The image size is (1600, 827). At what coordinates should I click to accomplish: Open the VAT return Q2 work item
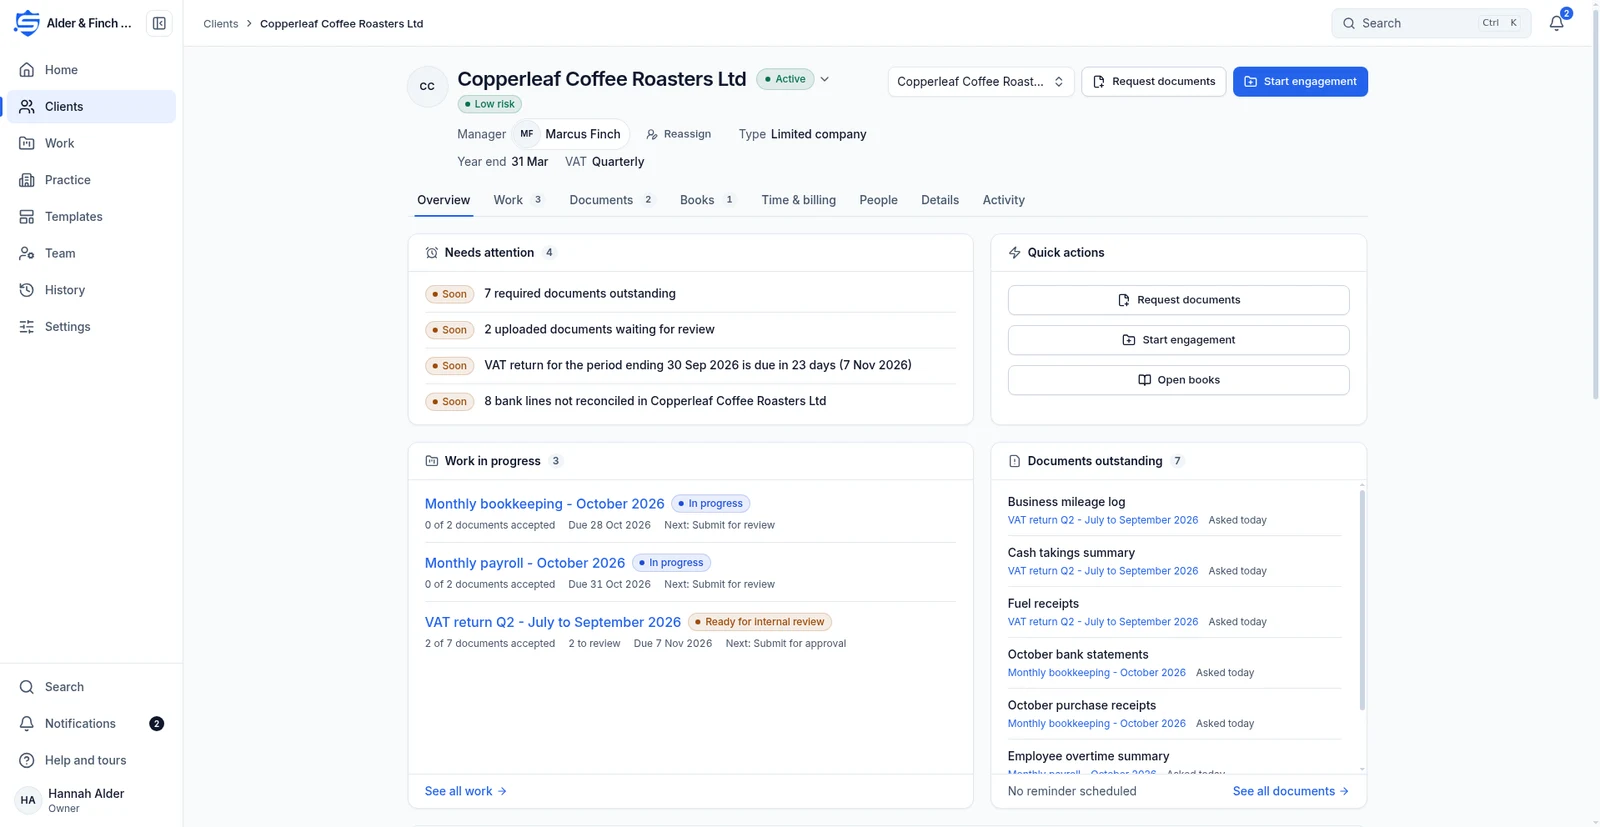click(x=553, y=622)
